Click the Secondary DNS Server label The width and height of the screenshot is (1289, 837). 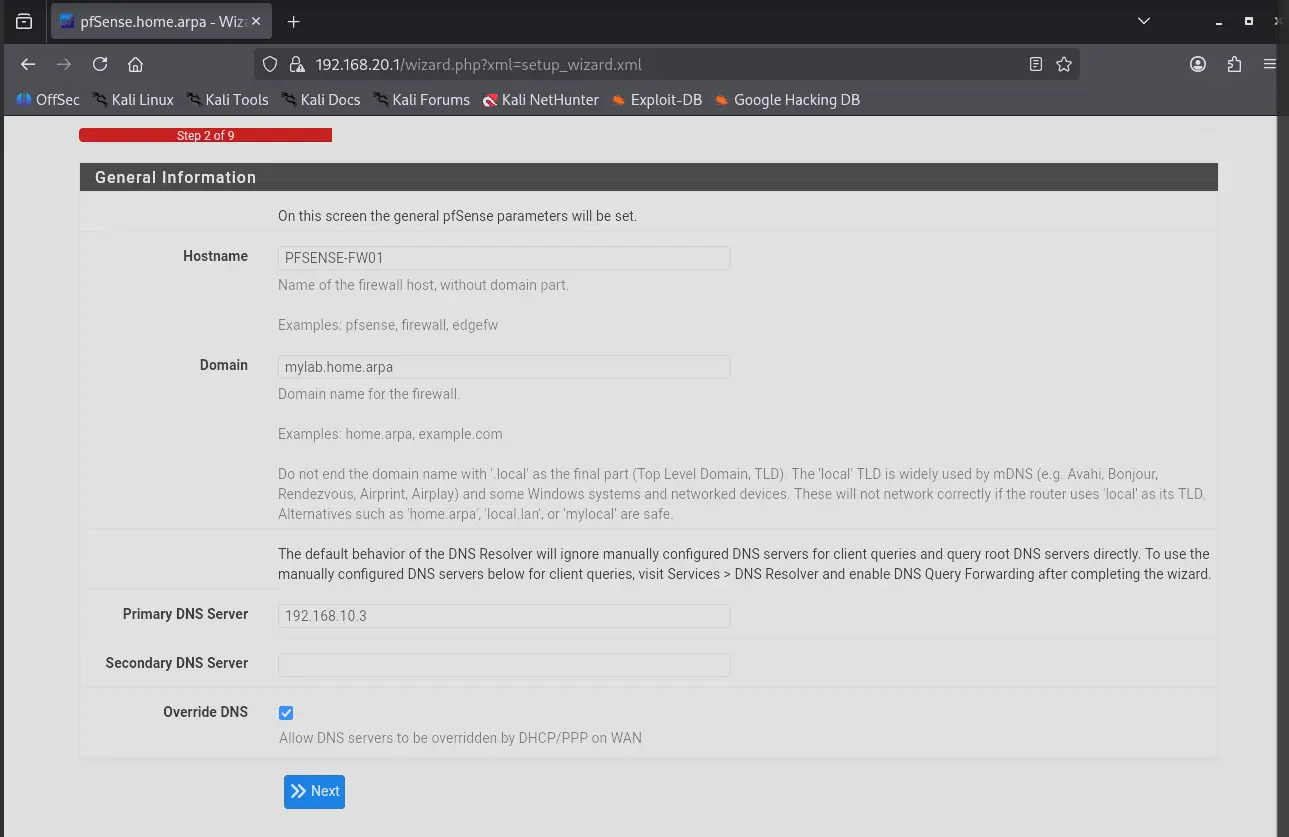pyautogui.click(x=177, y=663)
